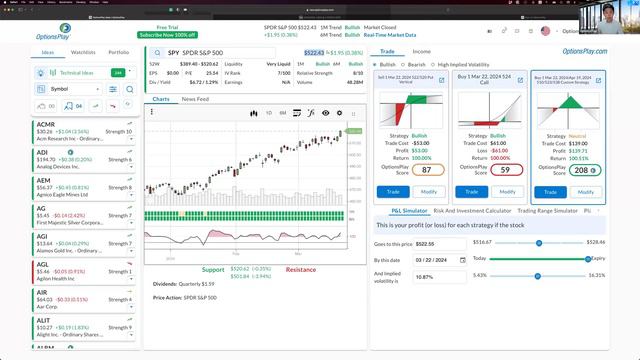Click the OptionsPlay logo
Screen dimensions: 640x360
(x=53, y=31)
